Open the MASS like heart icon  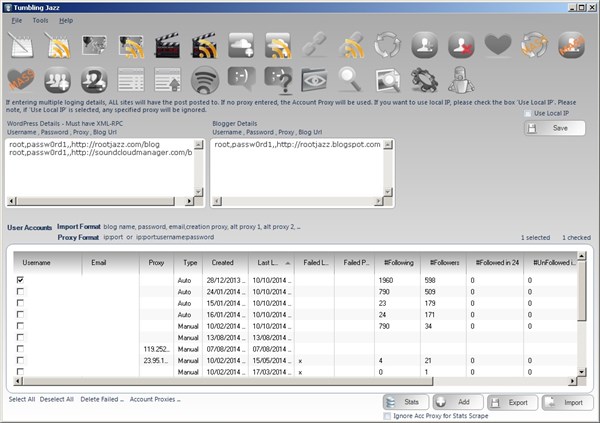click(x=21, y=80)
